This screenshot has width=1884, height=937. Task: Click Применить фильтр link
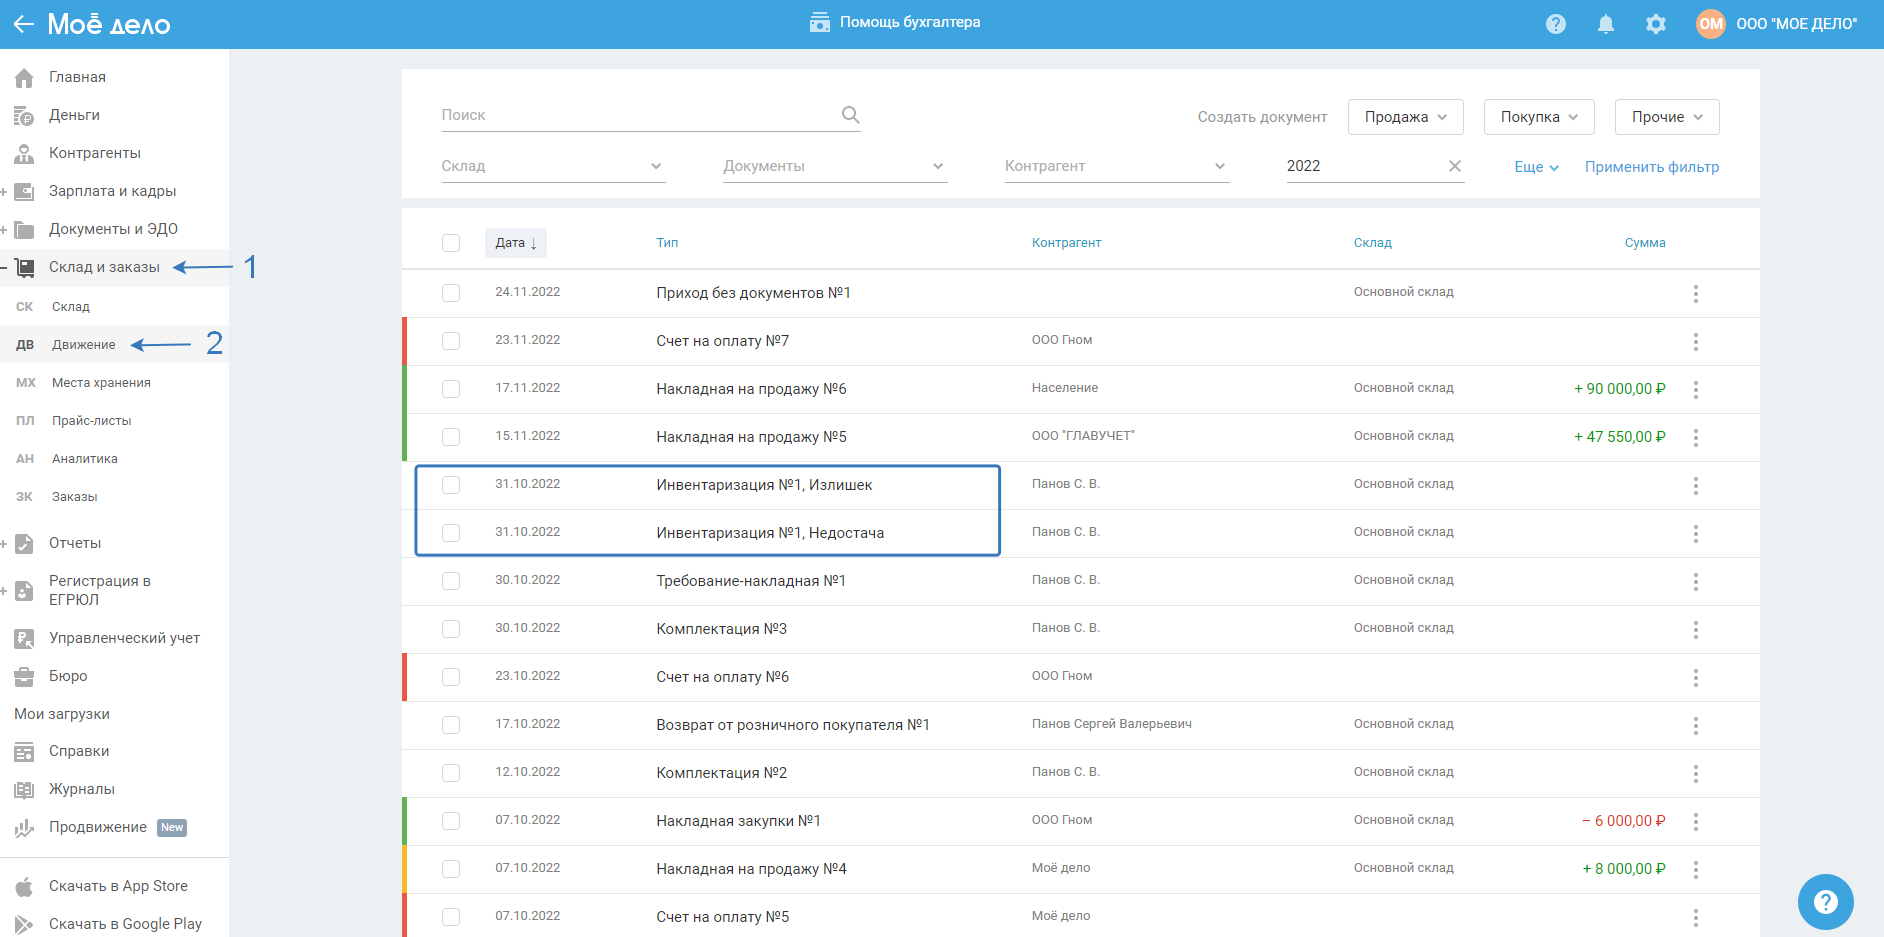pos(1651,167)
